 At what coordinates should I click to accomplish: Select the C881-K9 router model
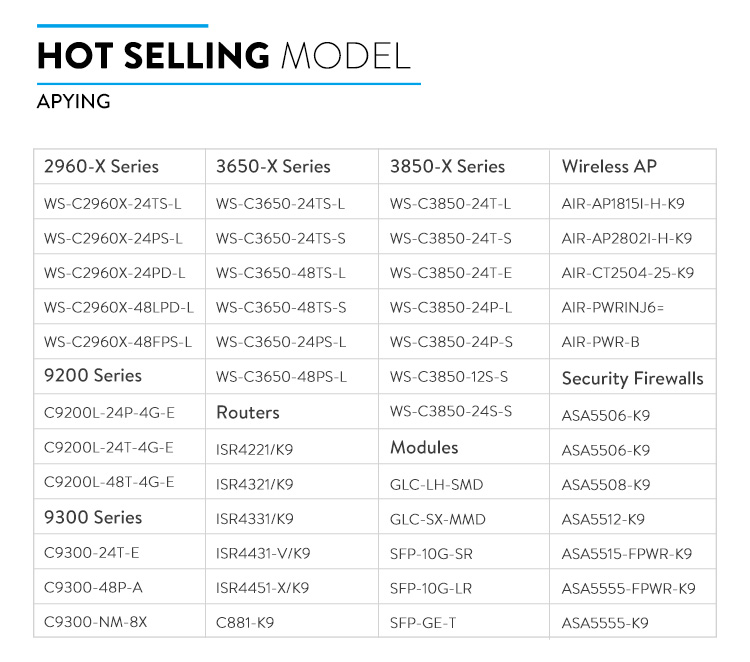coord(245,622)
